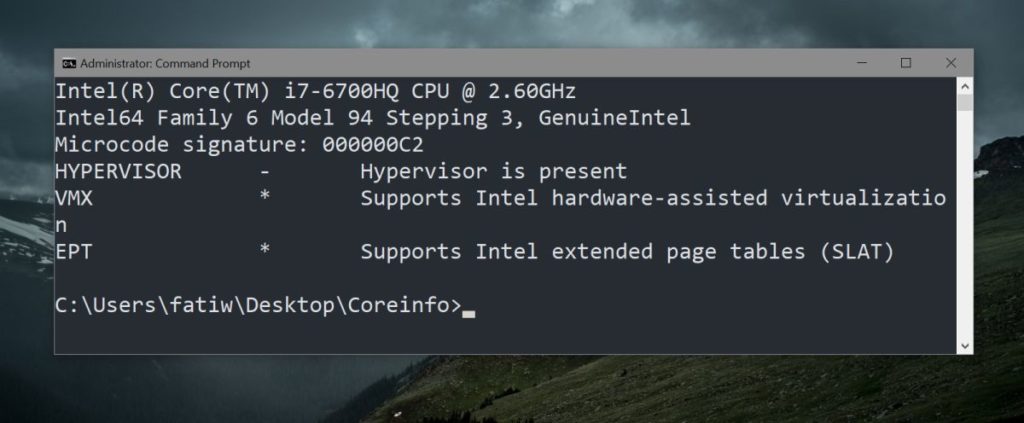The width and height of the screenshot is (1024, 423).
Task: Click the i7-6700HQ CPU name line
Action: pos(315,91)
